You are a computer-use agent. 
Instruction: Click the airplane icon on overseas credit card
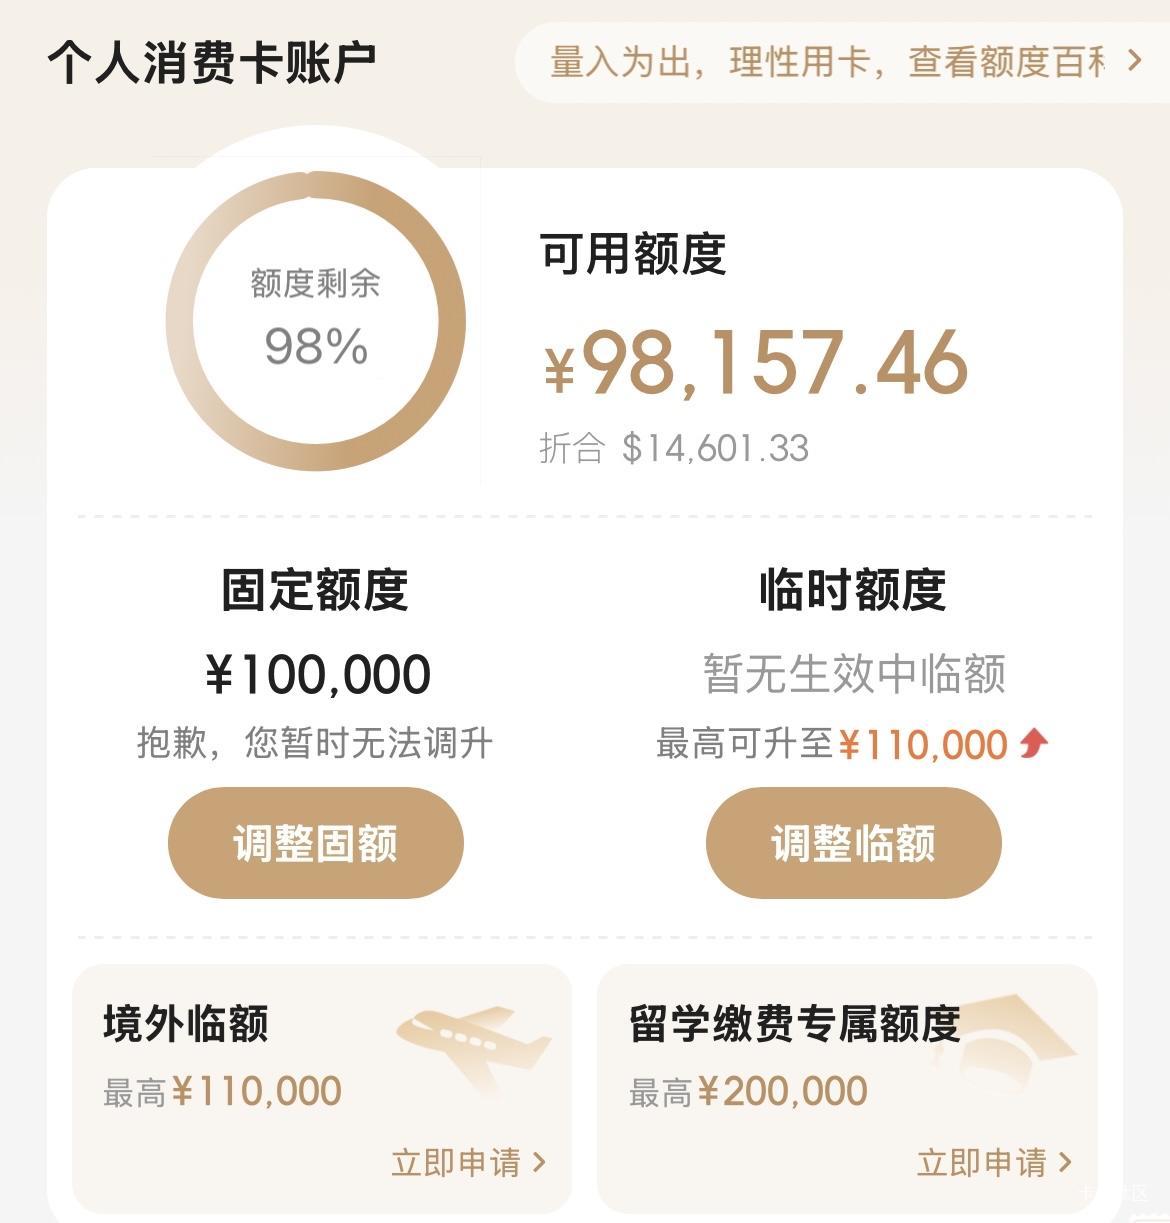[x=473, y=1045]
